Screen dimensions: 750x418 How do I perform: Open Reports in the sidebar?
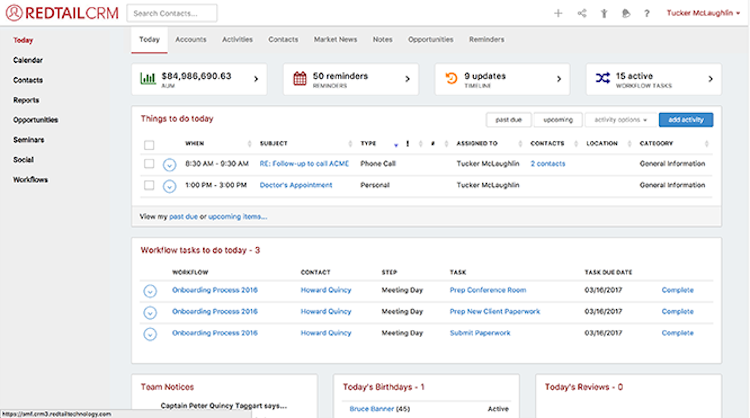click(26, 100)
